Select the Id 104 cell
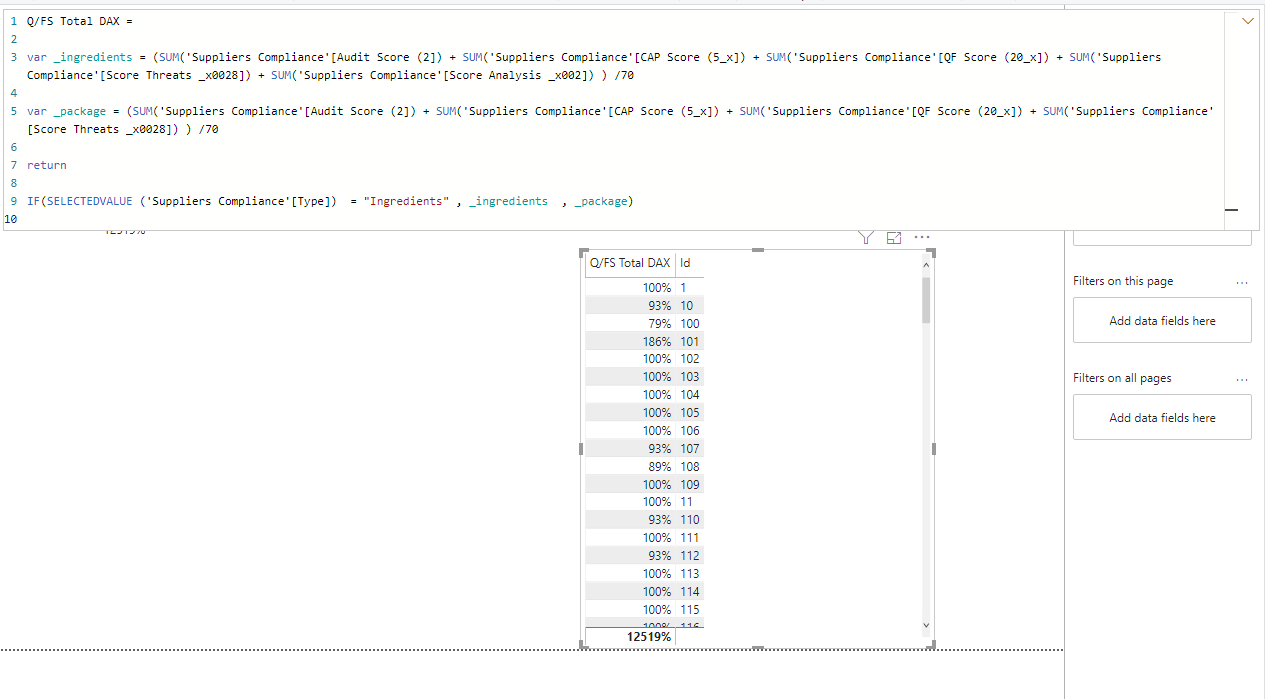Image resolution: width=1265 pixels, height=699 pixels. tap(690, 394)
